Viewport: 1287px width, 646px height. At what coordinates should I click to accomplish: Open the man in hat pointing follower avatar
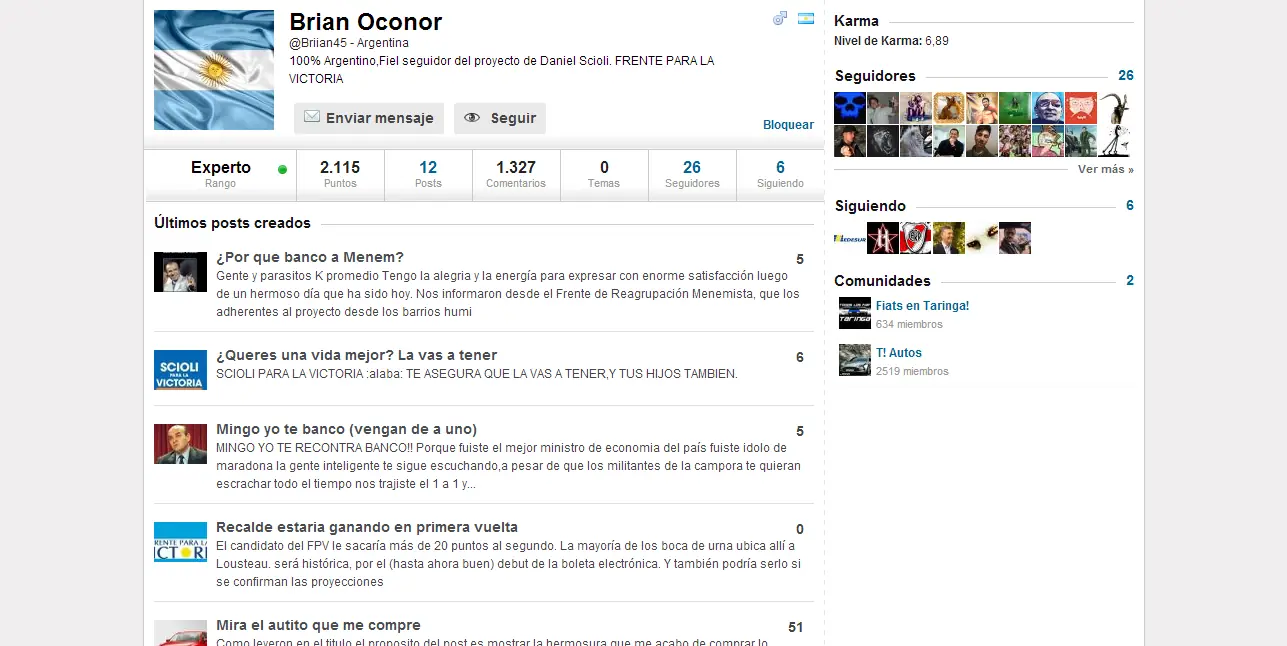pos(850,141)
